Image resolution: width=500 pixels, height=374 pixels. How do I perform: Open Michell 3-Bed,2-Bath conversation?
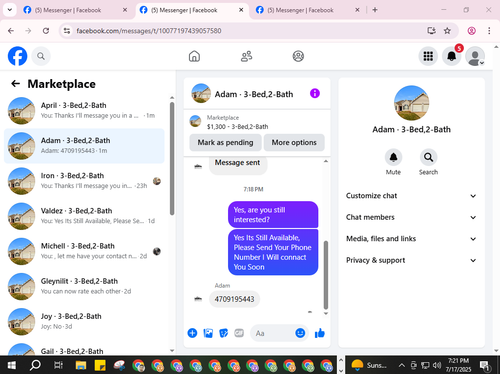tap(84, 251)
